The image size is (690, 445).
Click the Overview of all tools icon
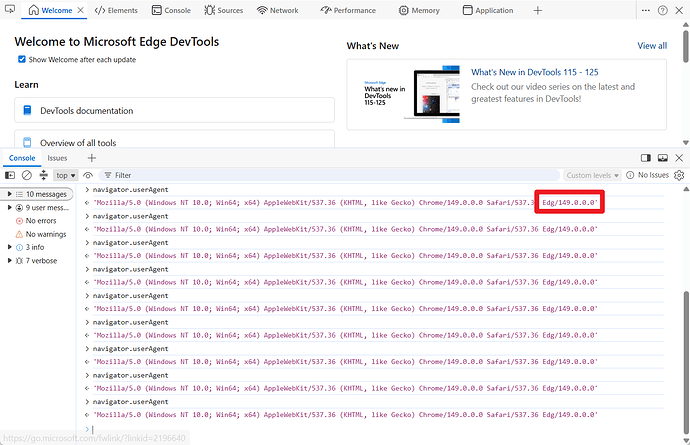tap(27, 142)
